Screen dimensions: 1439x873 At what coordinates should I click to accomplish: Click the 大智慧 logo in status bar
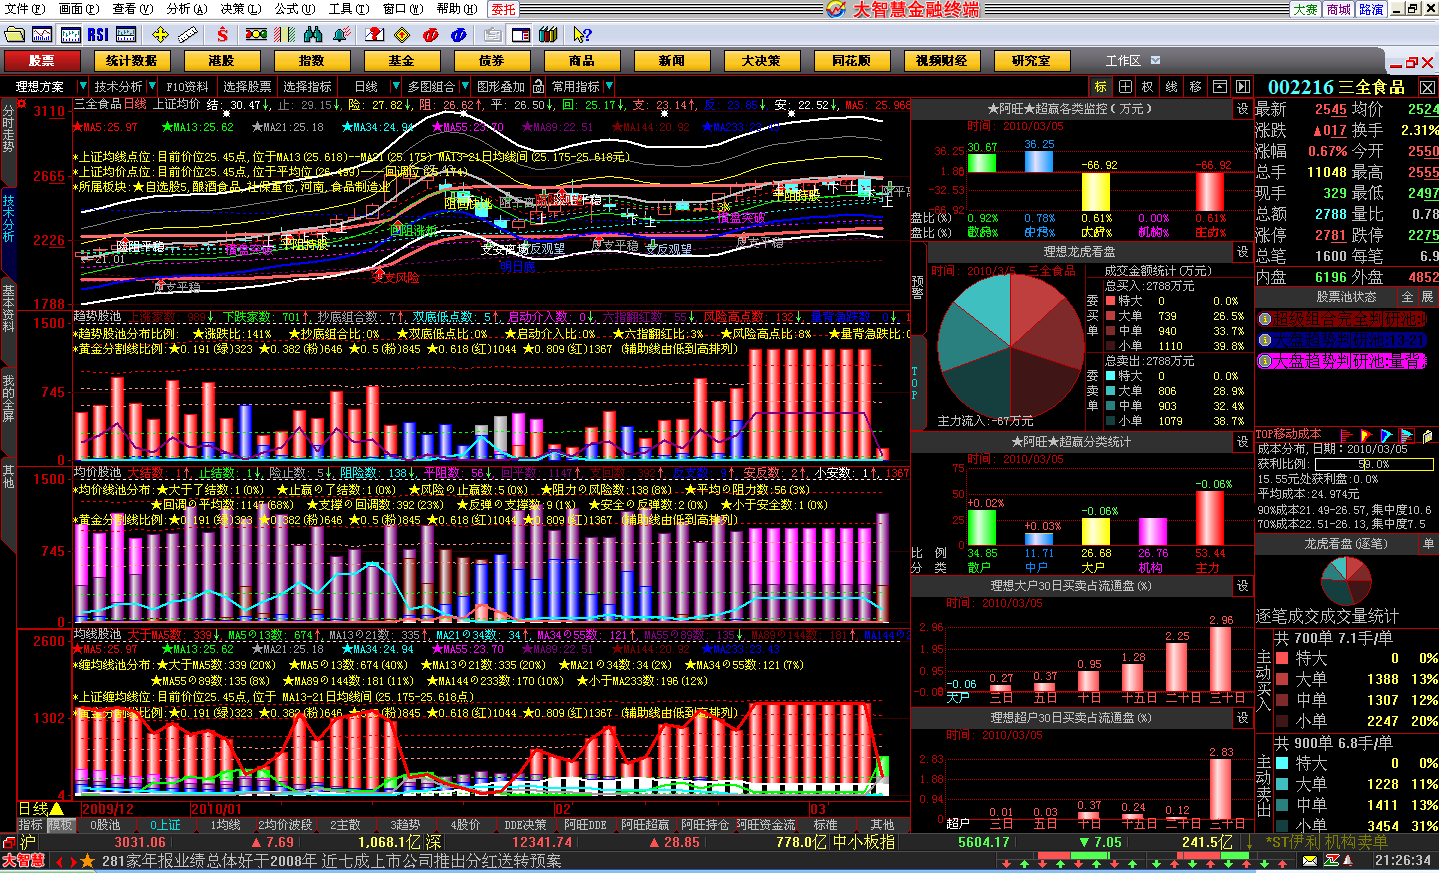point(24,861)
